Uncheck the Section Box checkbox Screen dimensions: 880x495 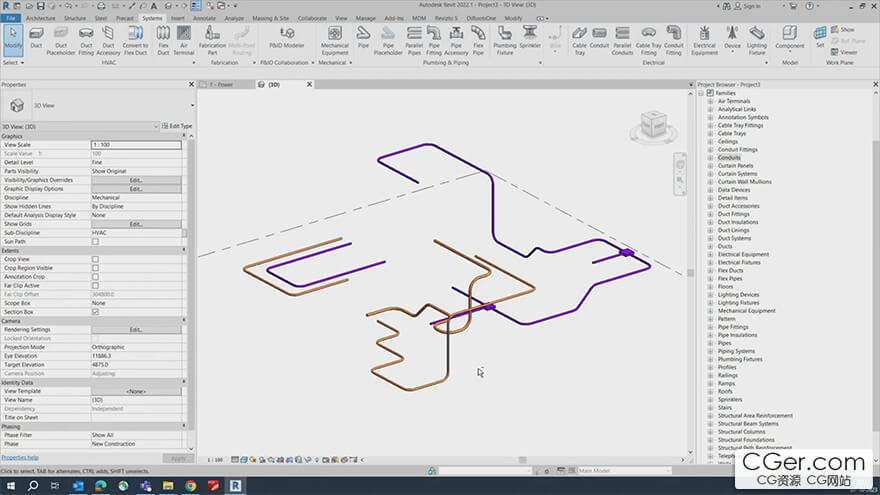point(96,312)
